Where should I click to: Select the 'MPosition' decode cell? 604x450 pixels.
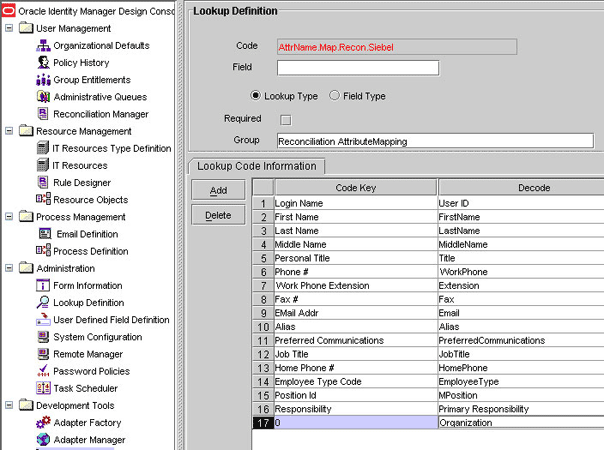point(521,395)
